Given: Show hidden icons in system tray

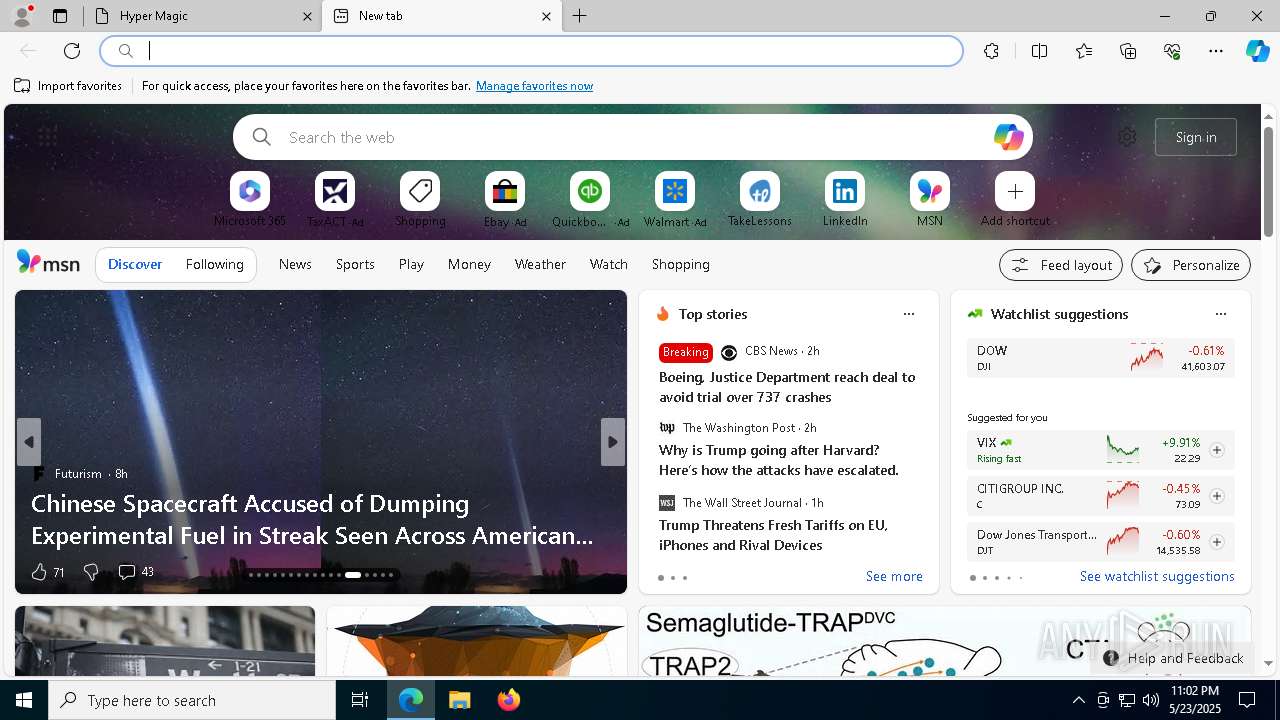Looking at the screenshot, I should pos(1078,700).
